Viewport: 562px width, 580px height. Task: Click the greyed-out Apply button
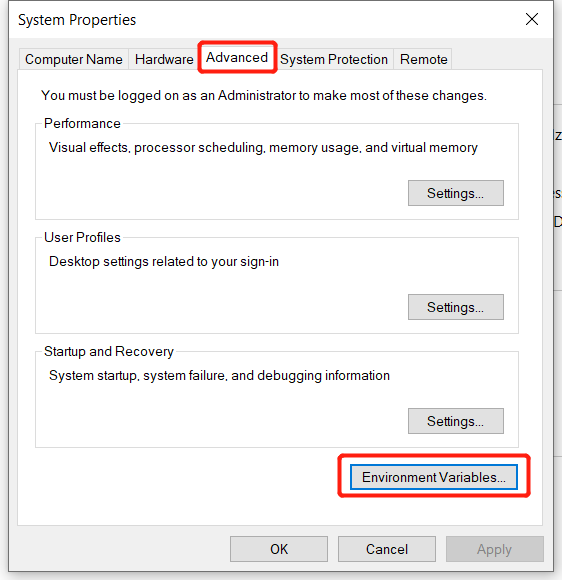coord(495,549)
